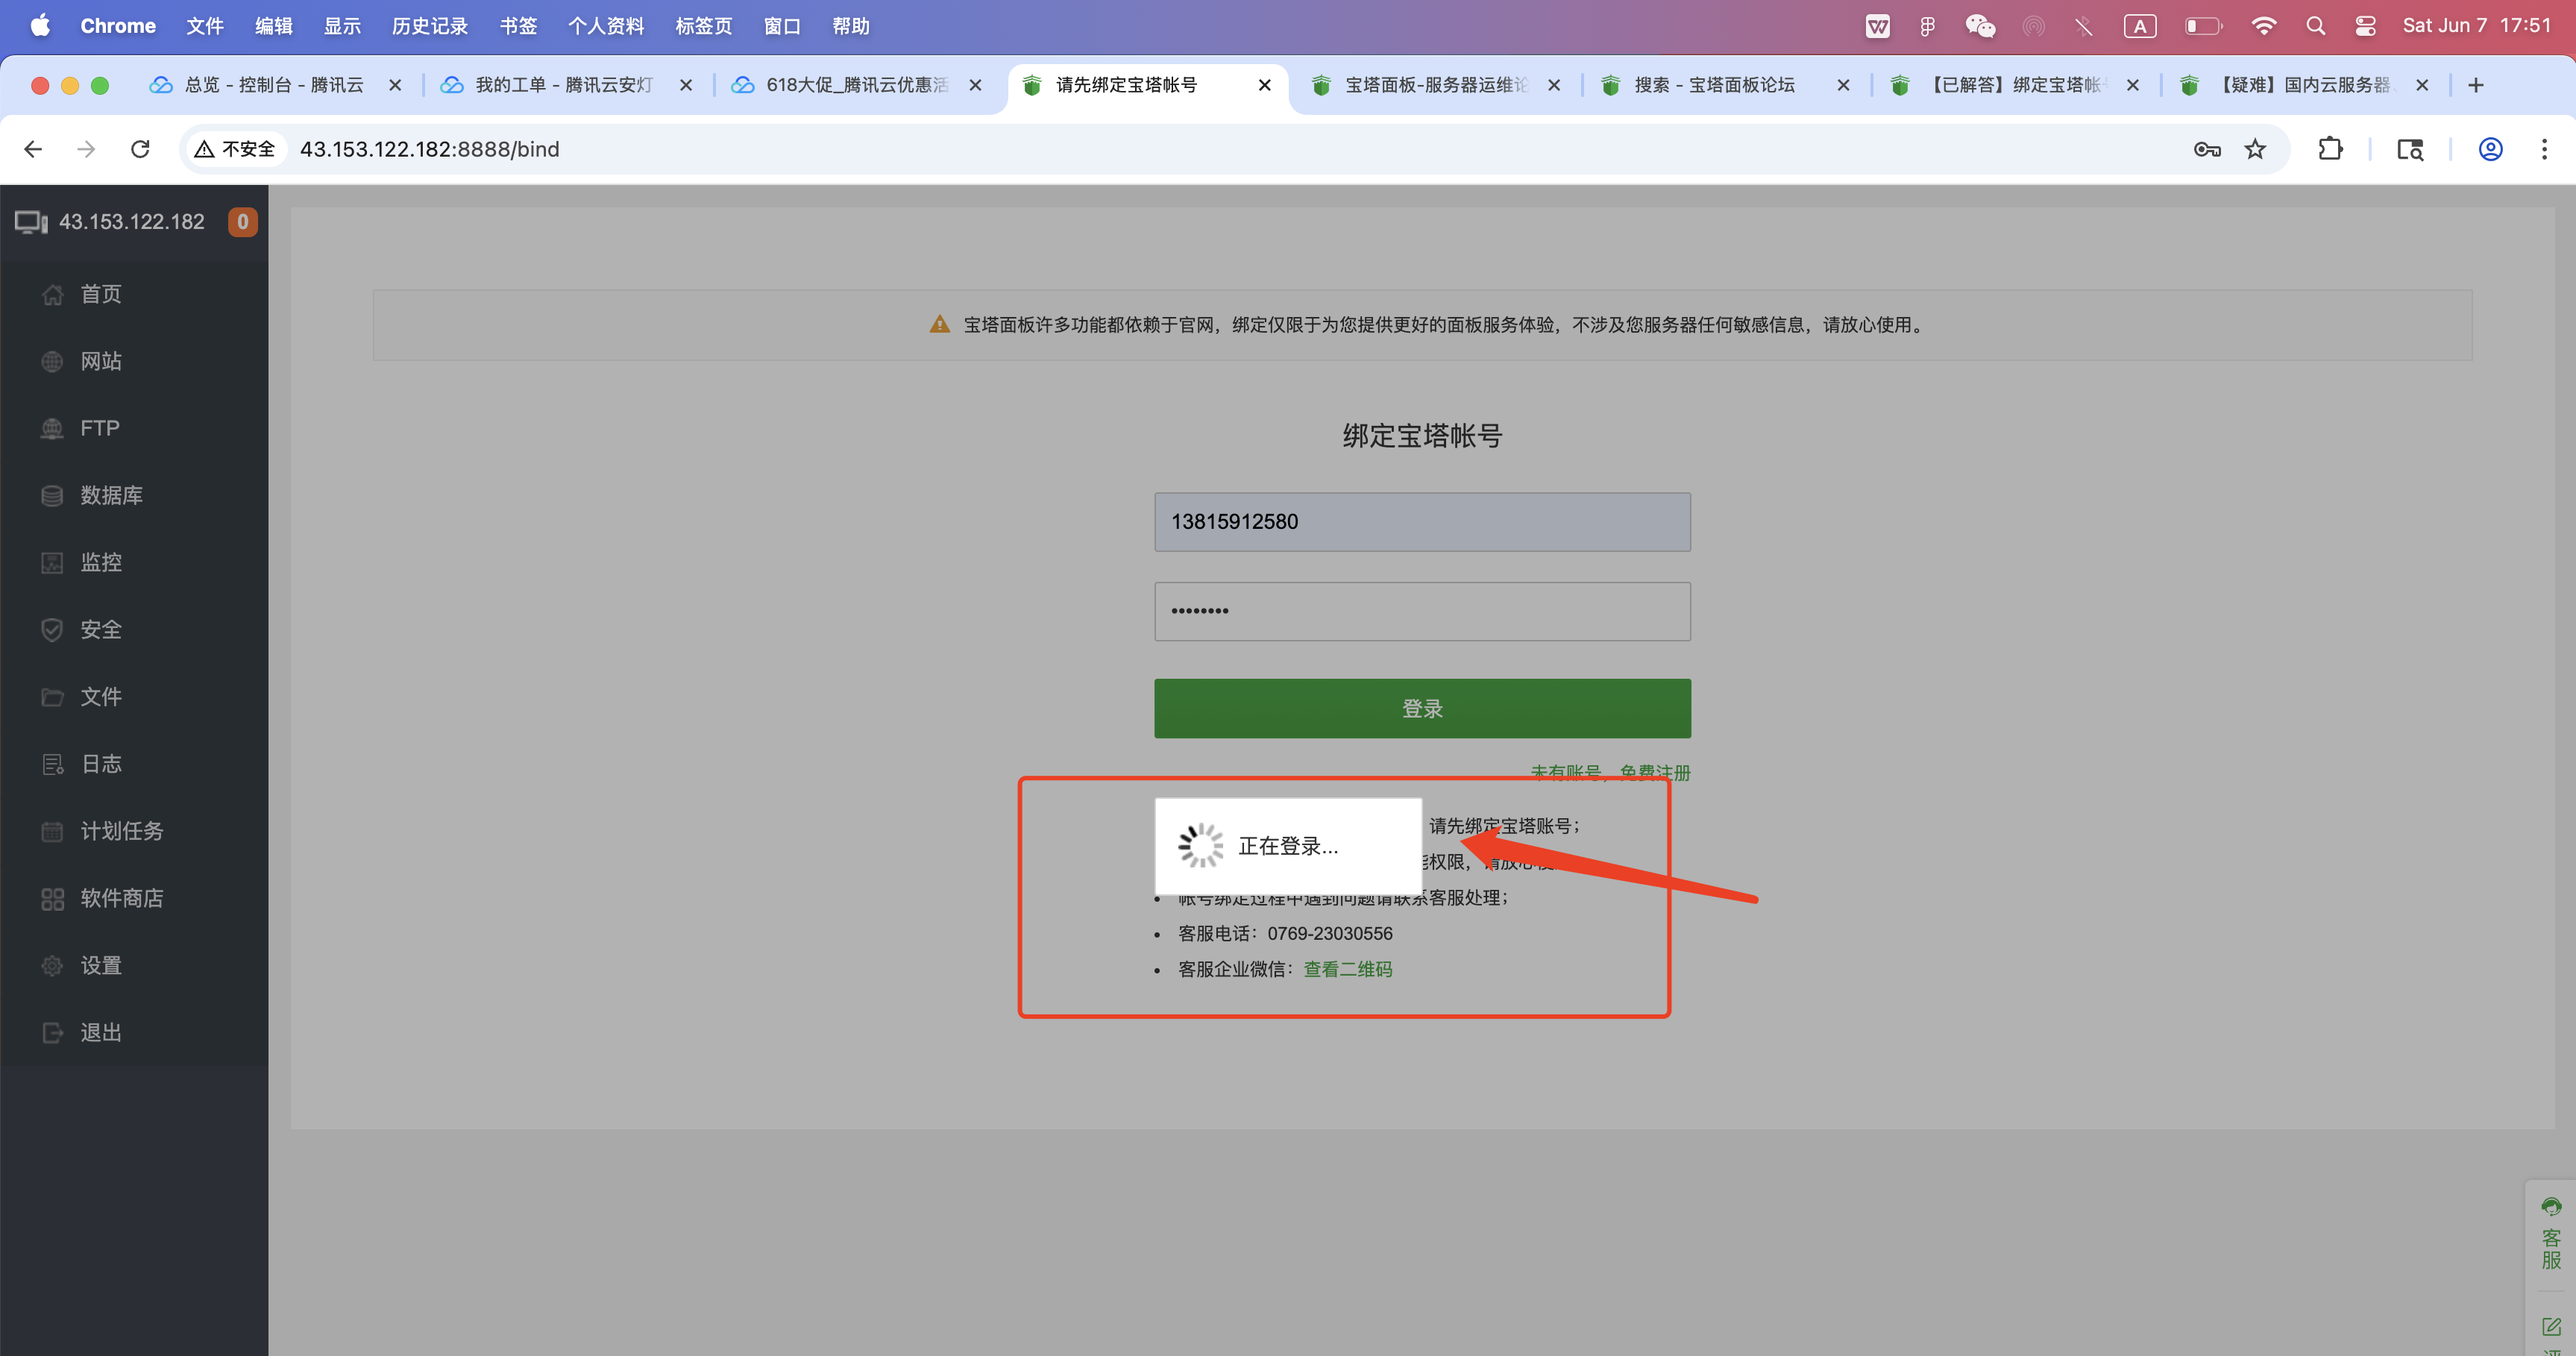Click the WeChat icon in the menu bar

(x=1980, y=26)
